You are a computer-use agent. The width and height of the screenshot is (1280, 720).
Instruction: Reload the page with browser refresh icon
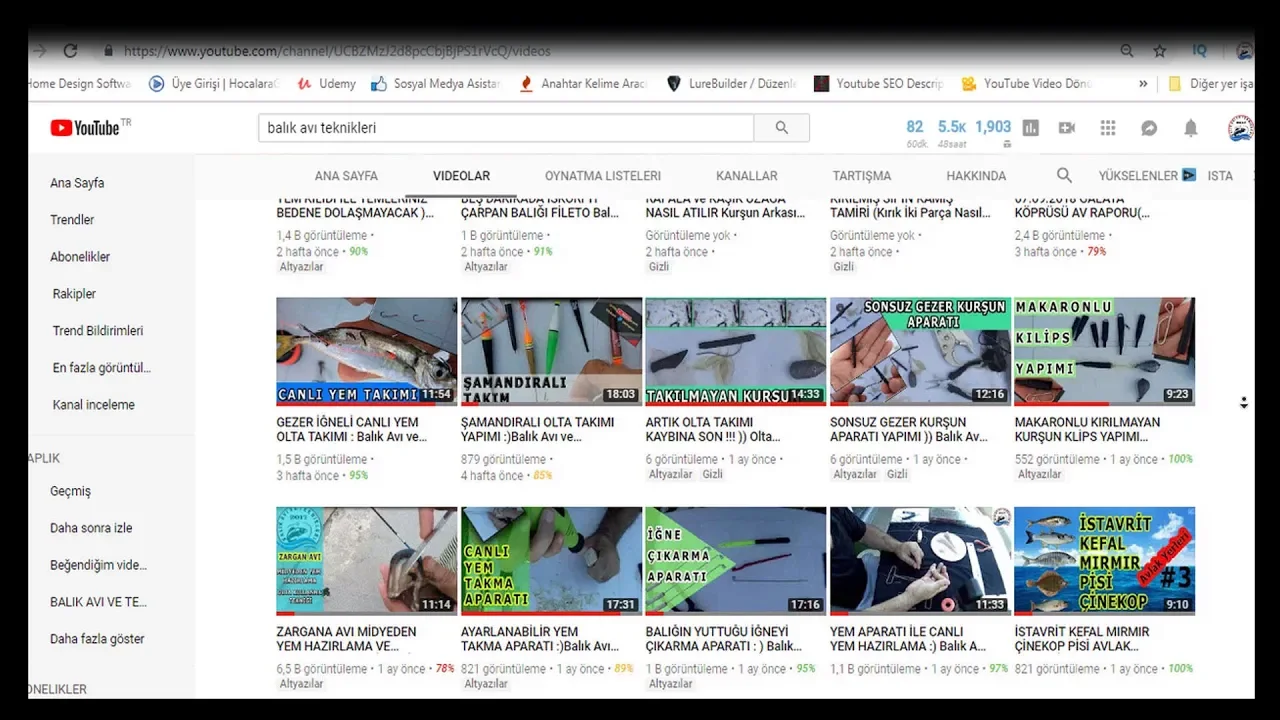[x=70, y=50]
